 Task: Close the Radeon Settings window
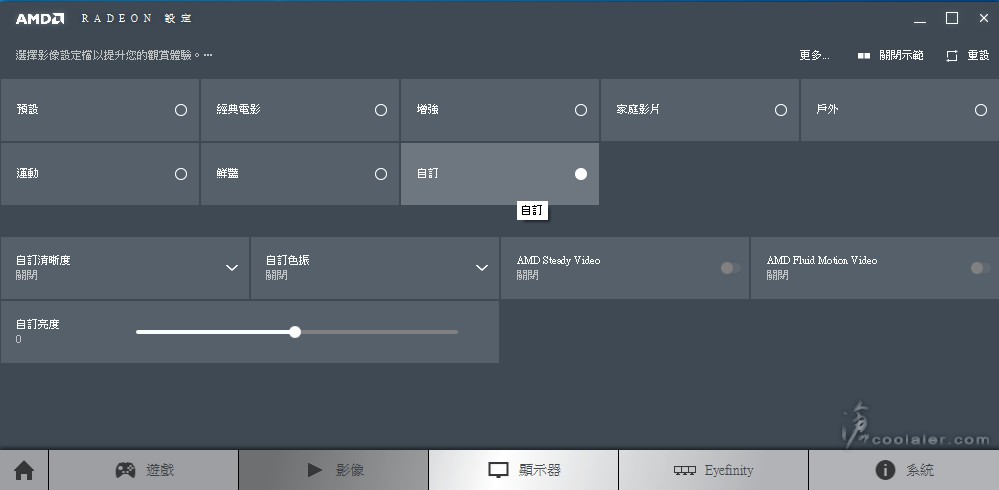(x=984, y=18)
